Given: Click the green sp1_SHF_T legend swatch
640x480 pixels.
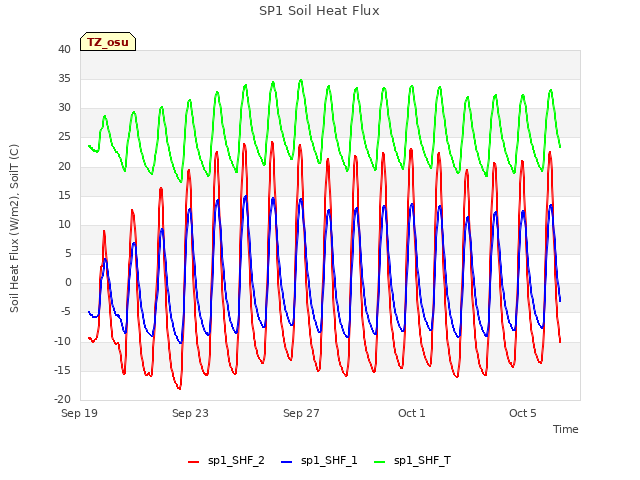Looking at the screenshot, I should (x=380, y=462).
